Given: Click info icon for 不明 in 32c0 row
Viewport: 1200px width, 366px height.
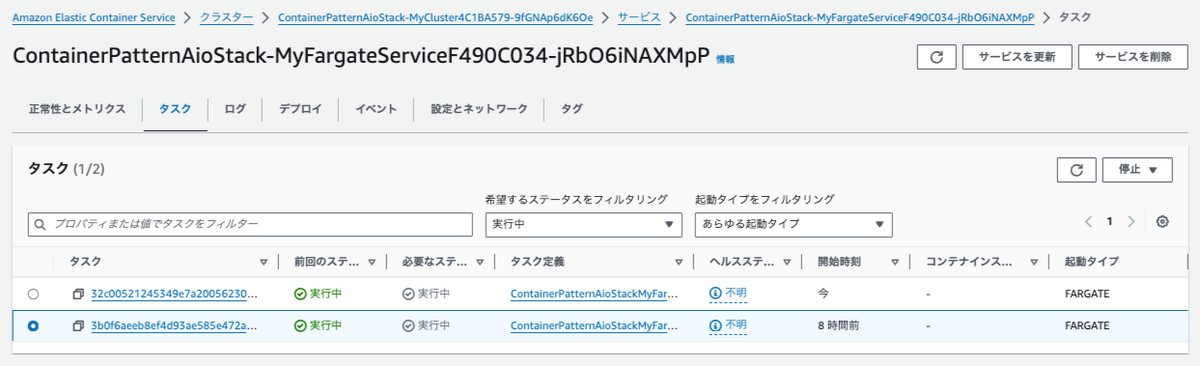Looking at the screenshot, I should tap(715, 294).
